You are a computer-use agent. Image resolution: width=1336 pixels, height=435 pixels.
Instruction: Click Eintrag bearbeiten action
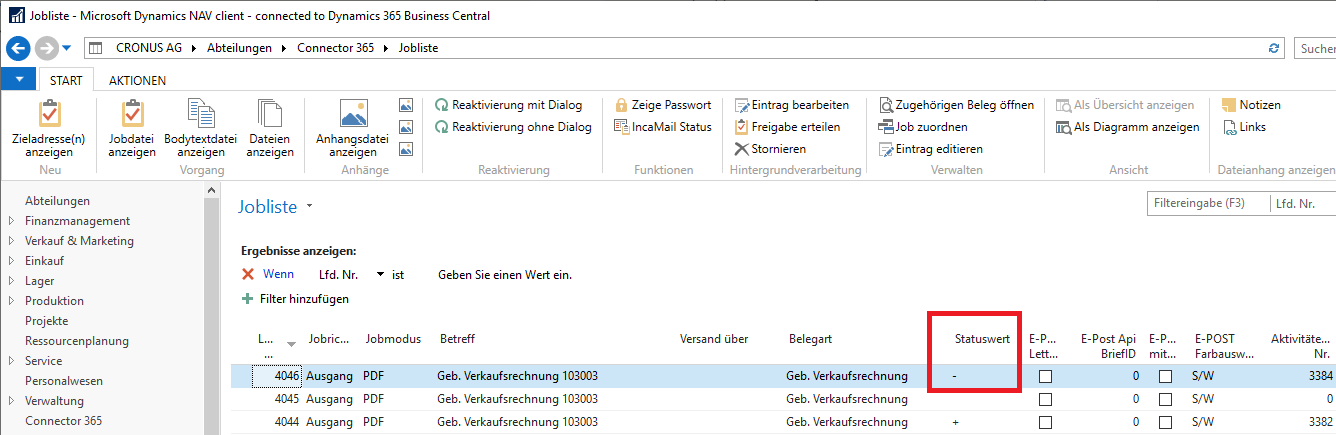pos(791,105)
